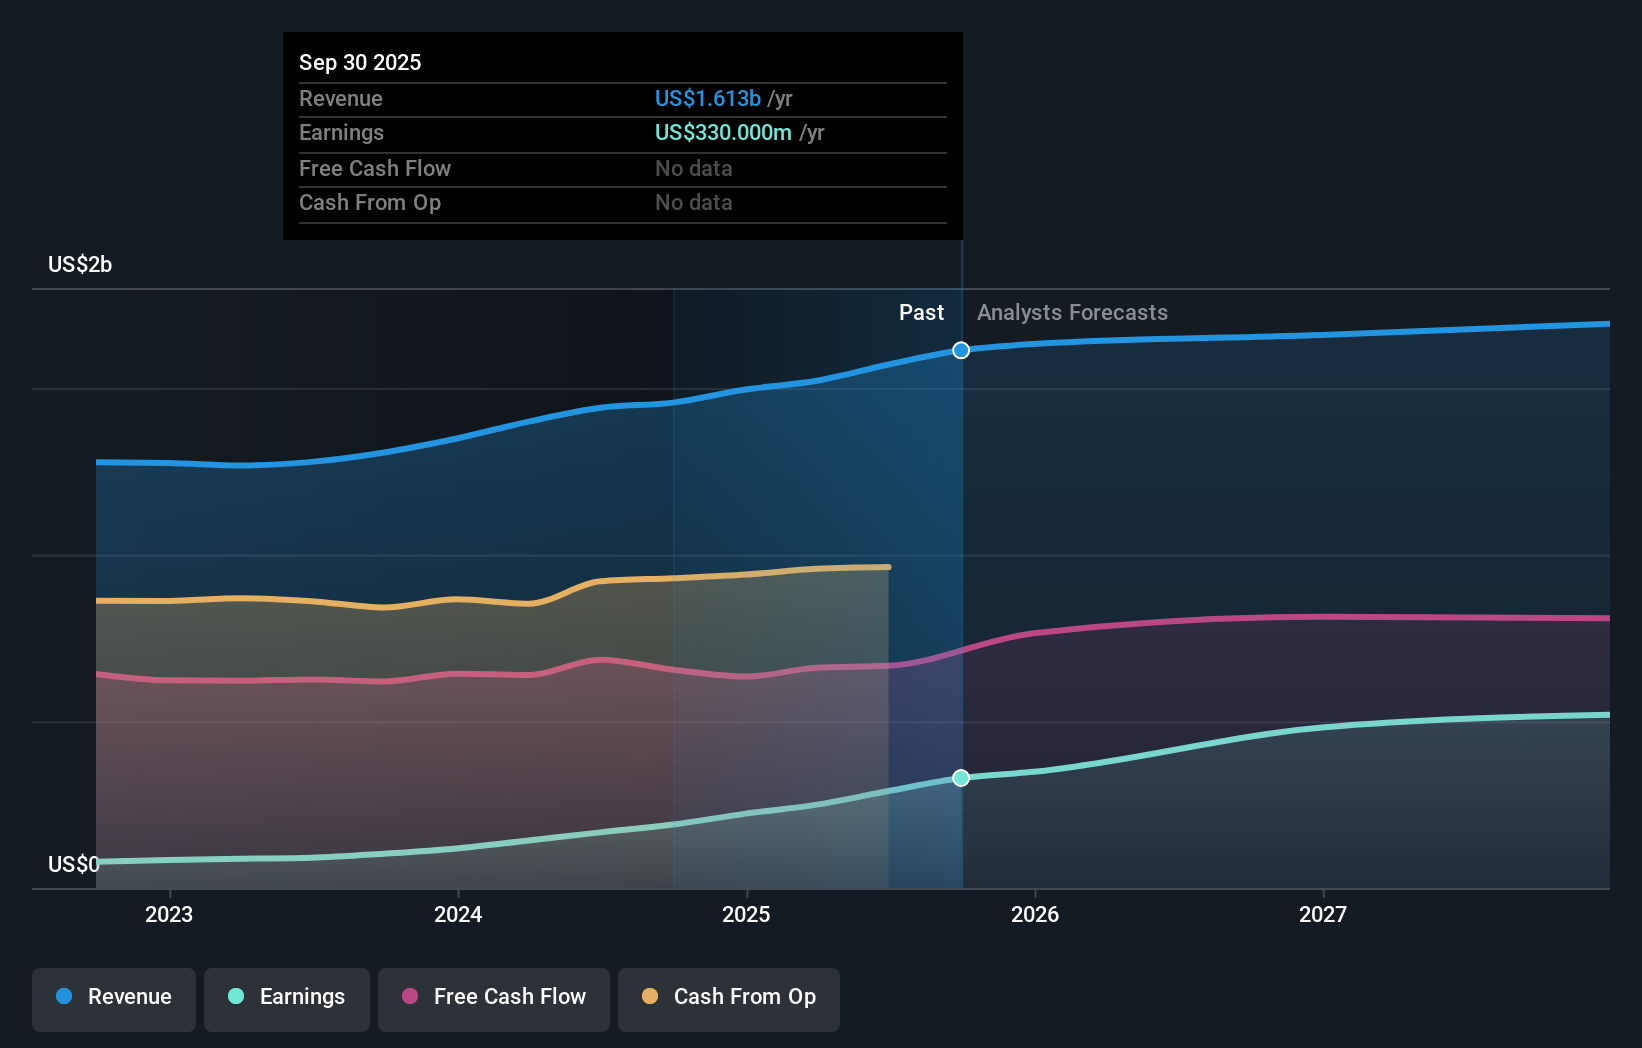Click the teal Earnings legend dot
1642x1048 pixels.
[234, 997]
